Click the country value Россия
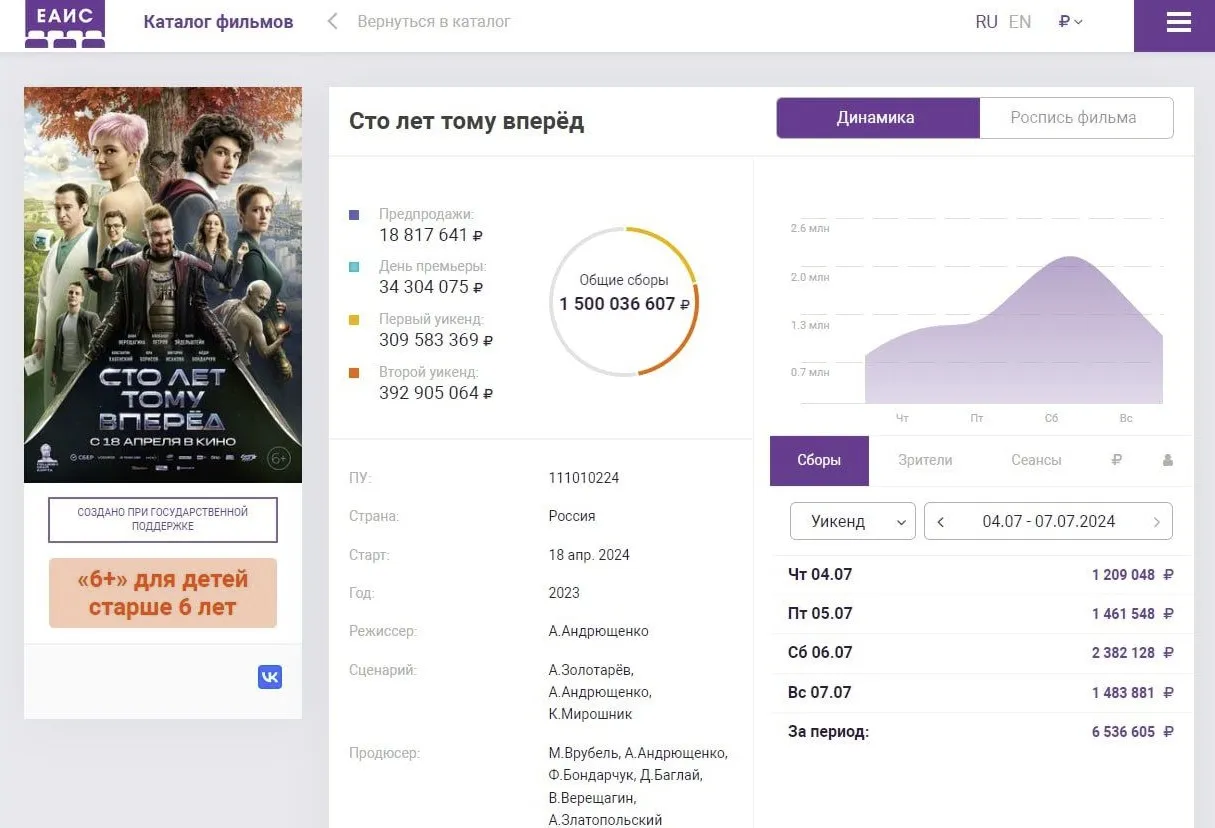Viewport: 1215px width, 828px height. click(x=572, y=516)
